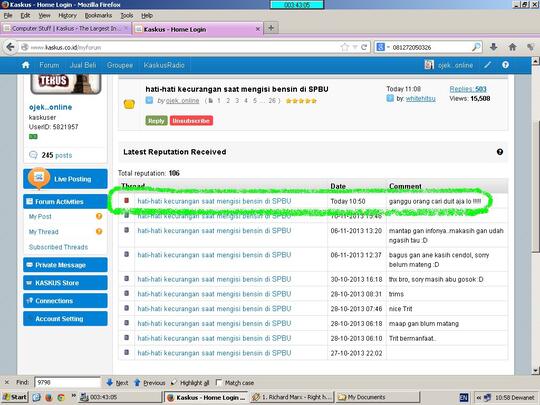Click the orange Live Posting speech bubble icon
This screenshot has width=540, height=405.
click(x=39, y=178)
